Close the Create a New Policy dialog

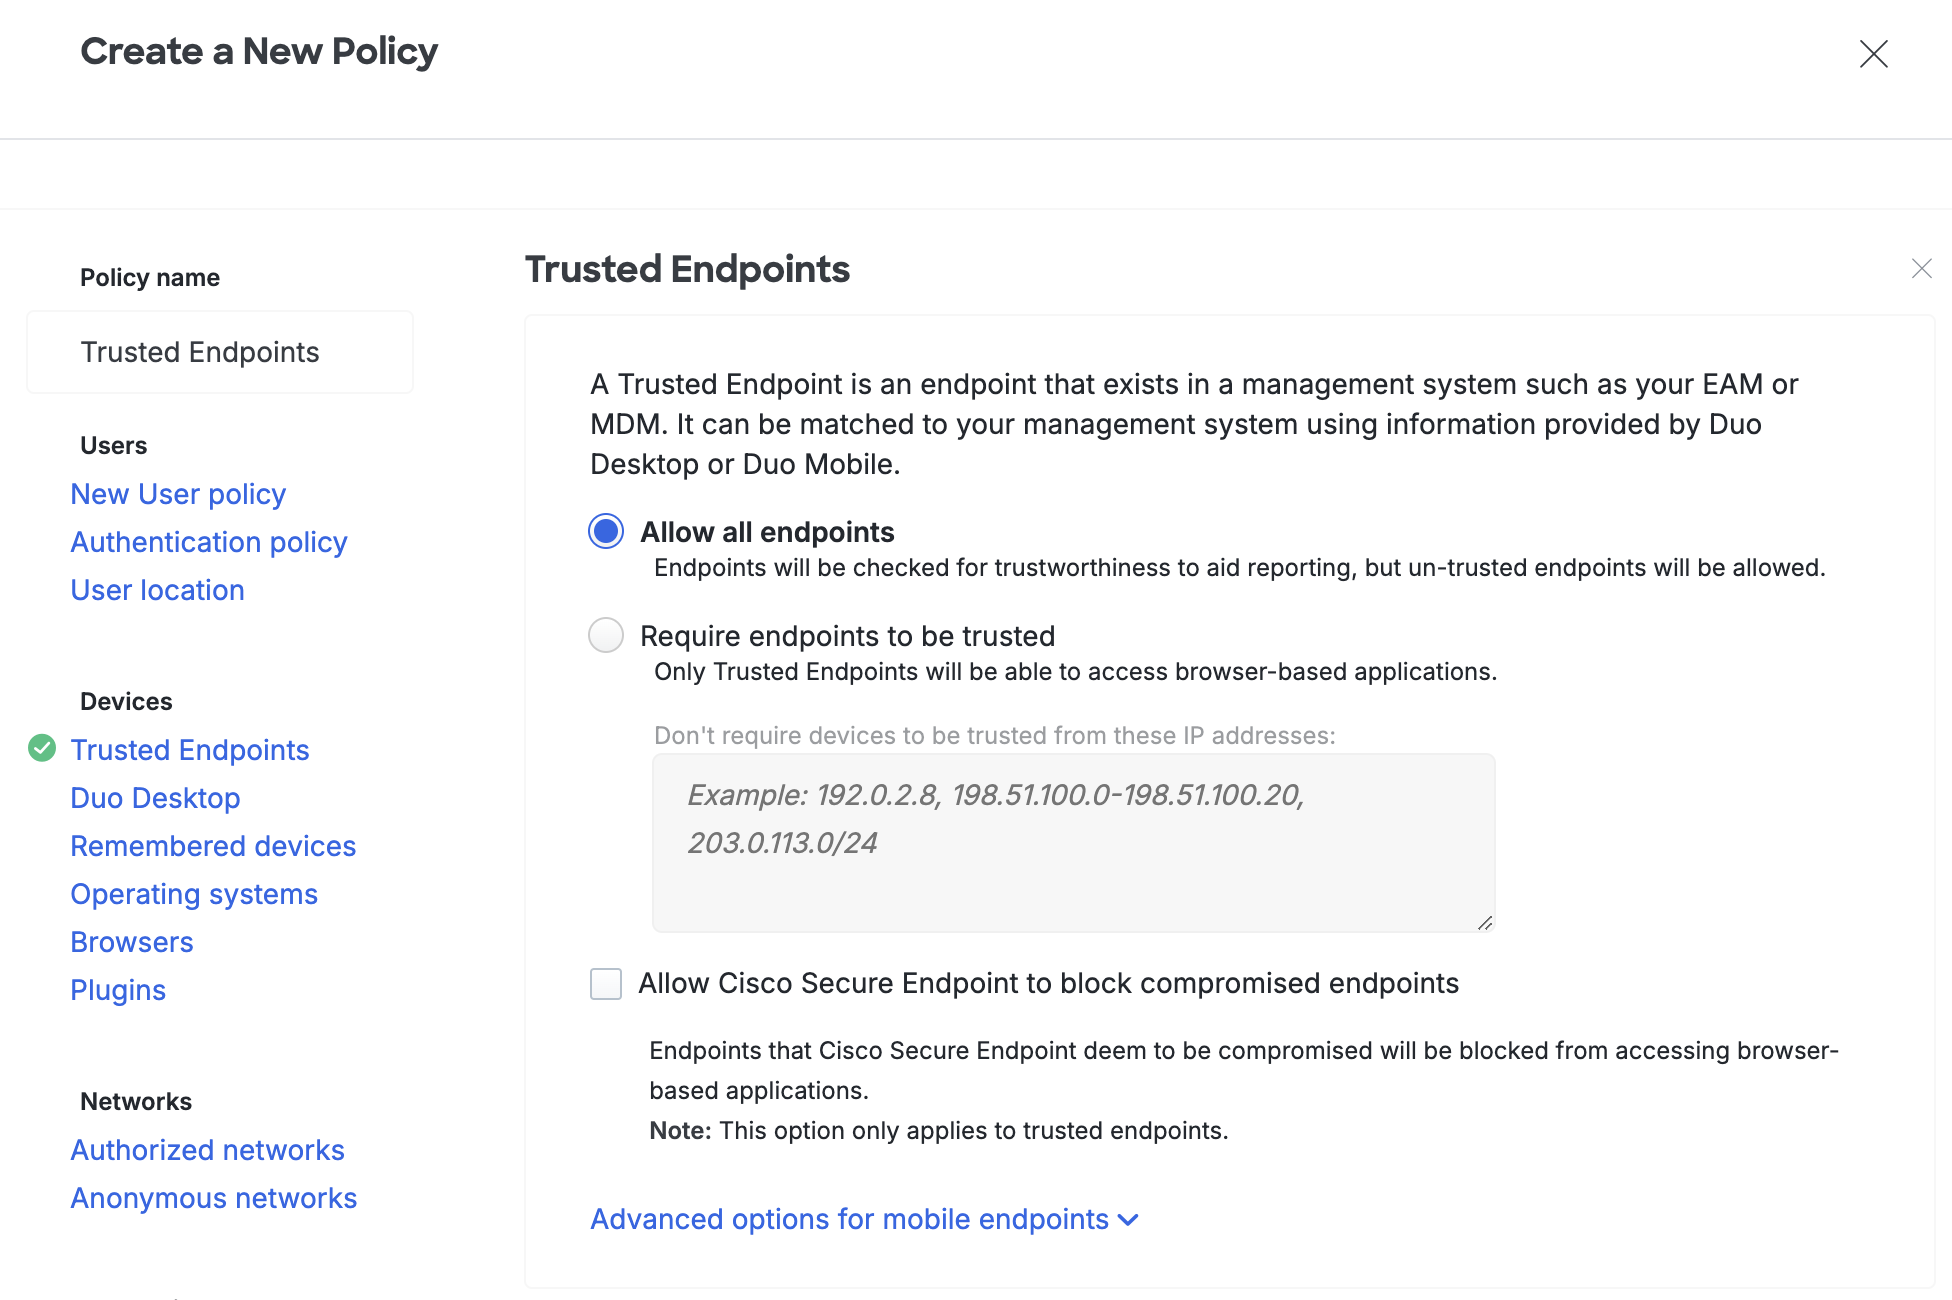1873,54
